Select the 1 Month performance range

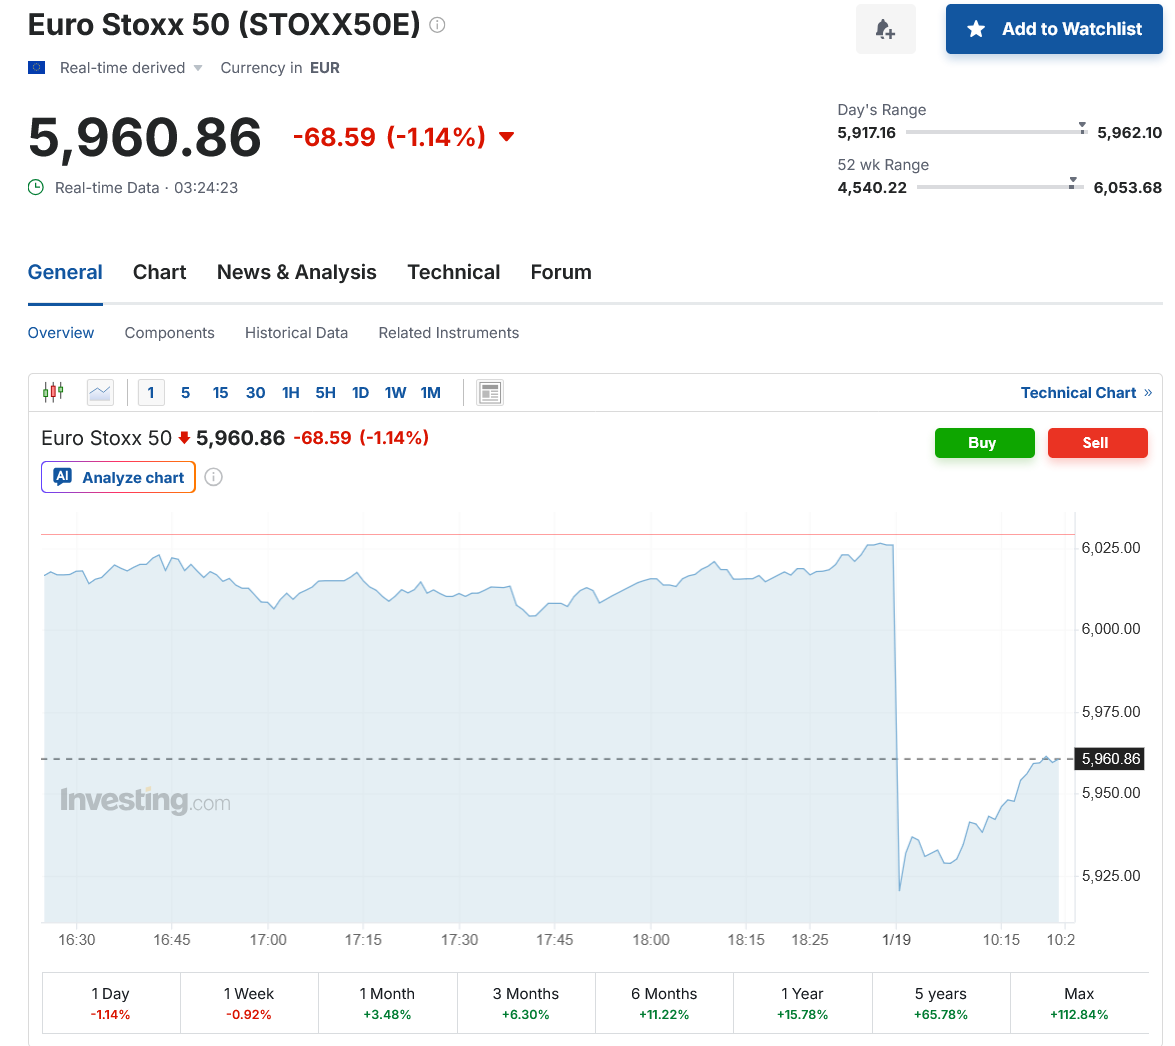(x=387, y=1003)
